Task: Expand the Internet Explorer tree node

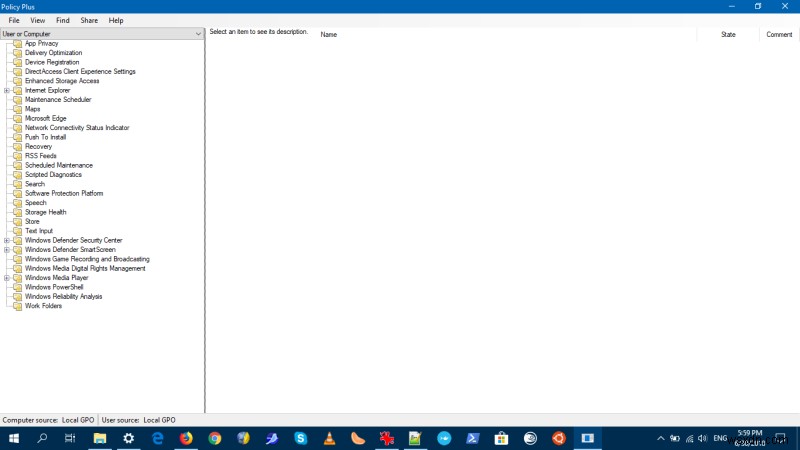Action: 7,90
